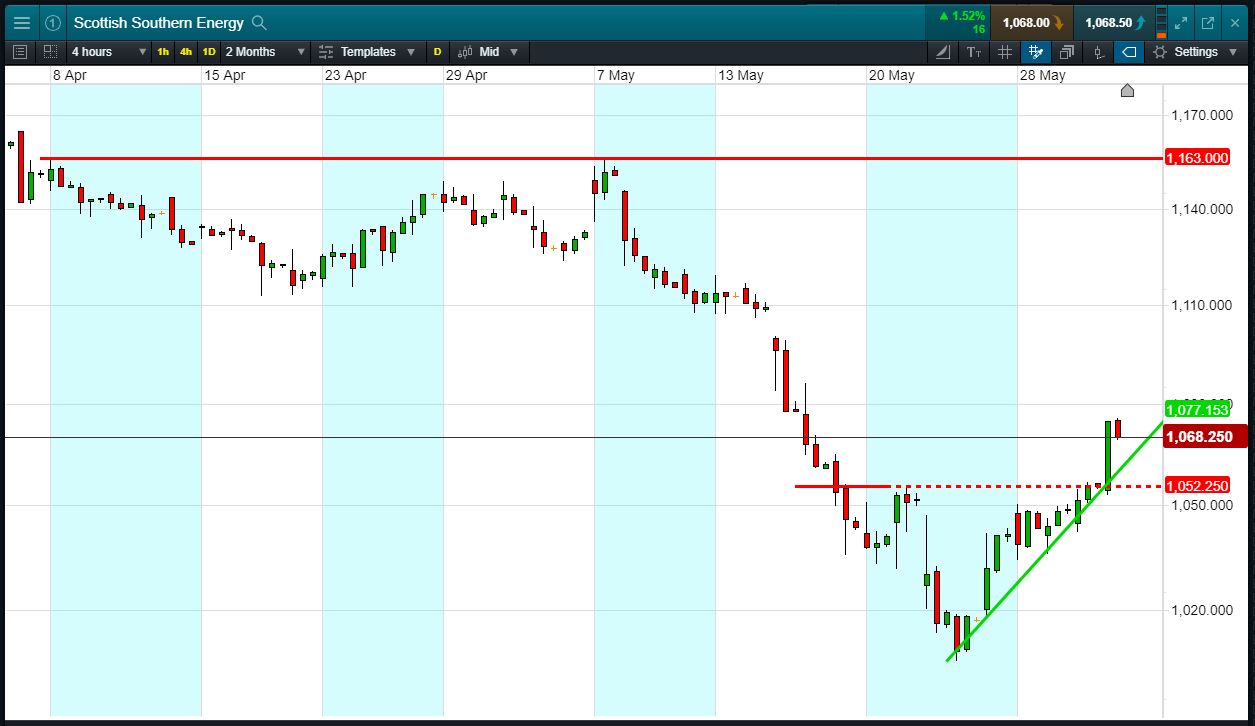The height and width of the screenshot is (726, 1255).
Task: Click the 1,140.000 price axis label
Action: [x=1201, y=209]
